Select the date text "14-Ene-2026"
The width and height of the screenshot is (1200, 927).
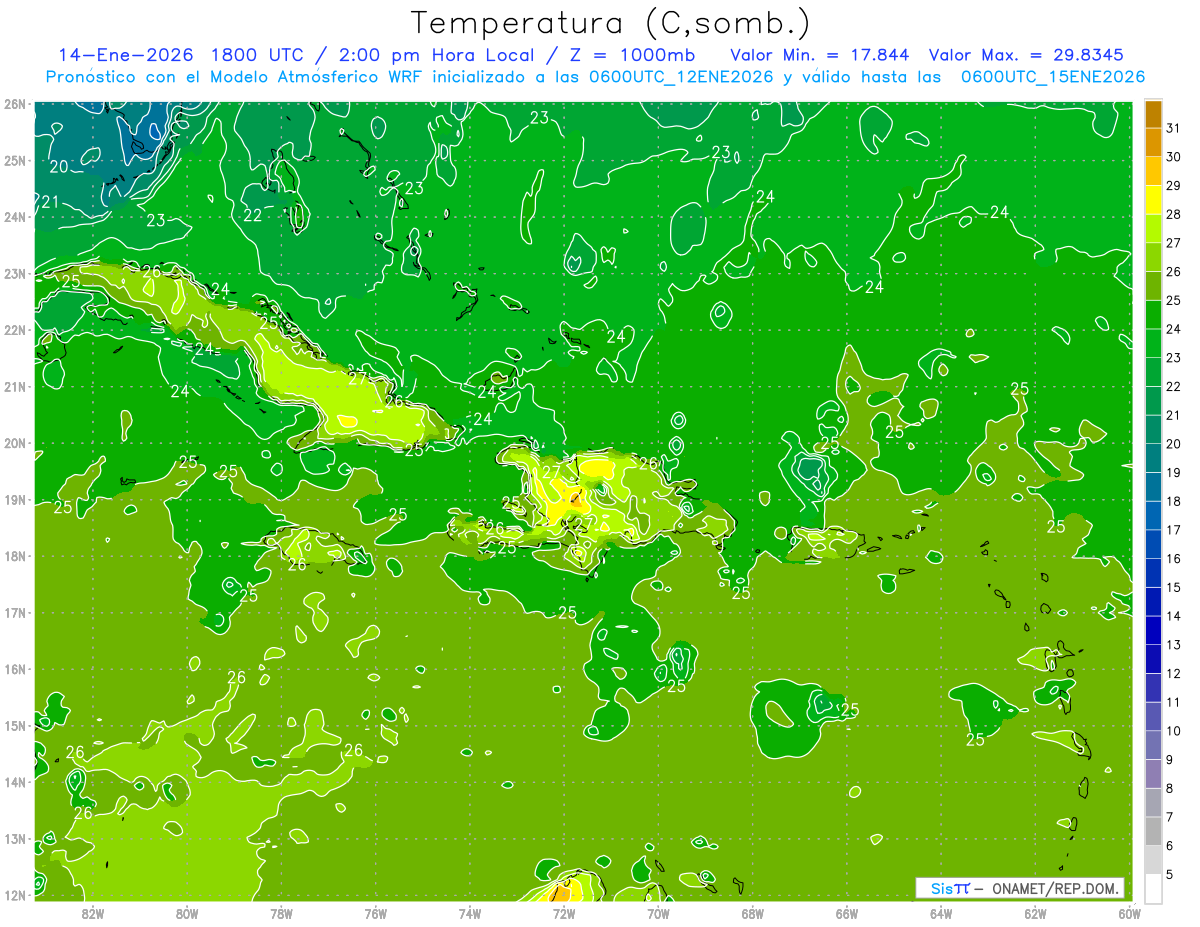tap(126, 55)
